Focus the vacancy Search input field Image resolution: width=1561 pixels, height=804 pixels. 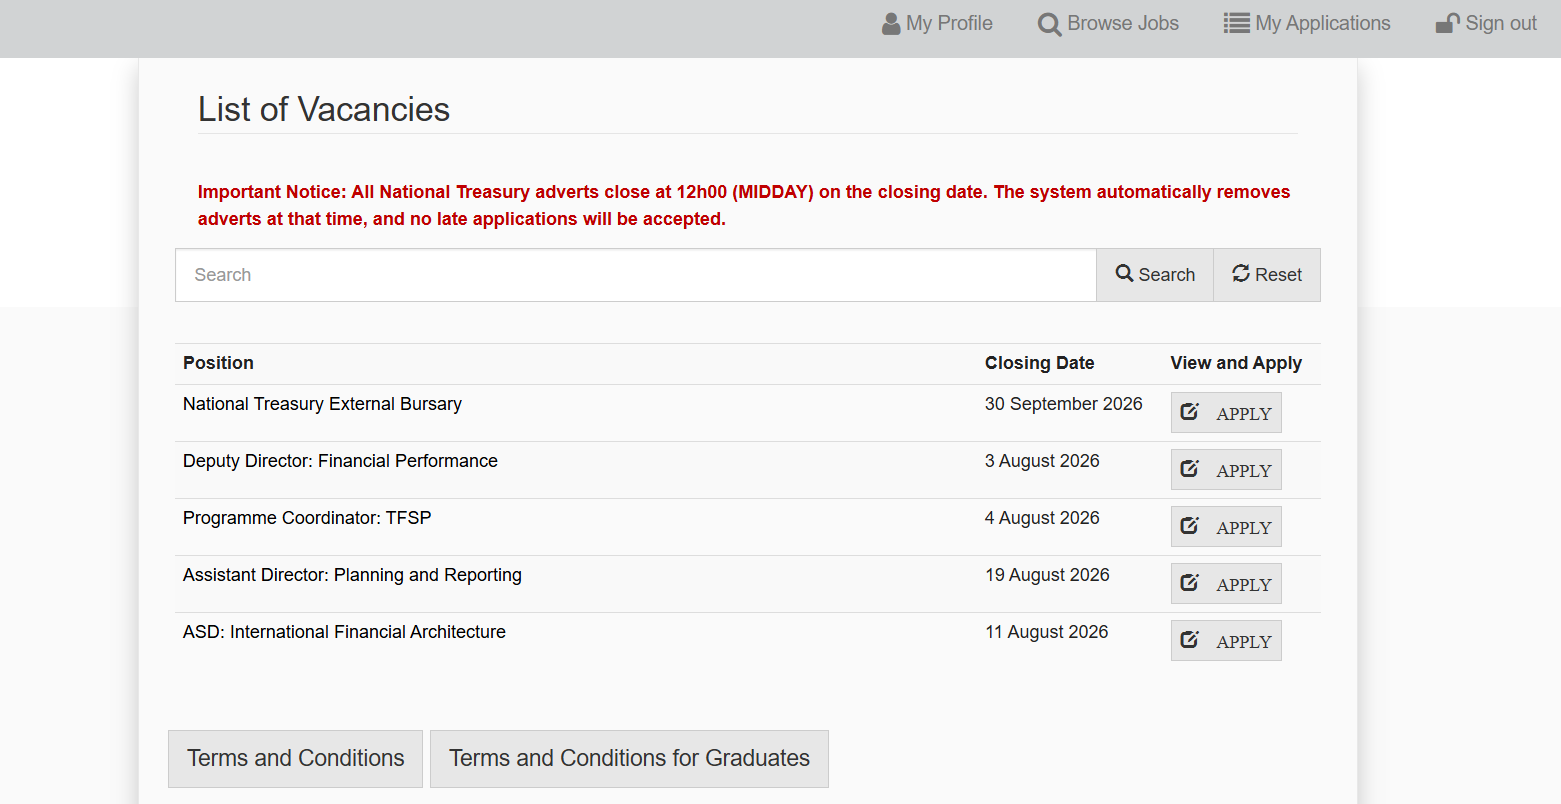[636, 275]
